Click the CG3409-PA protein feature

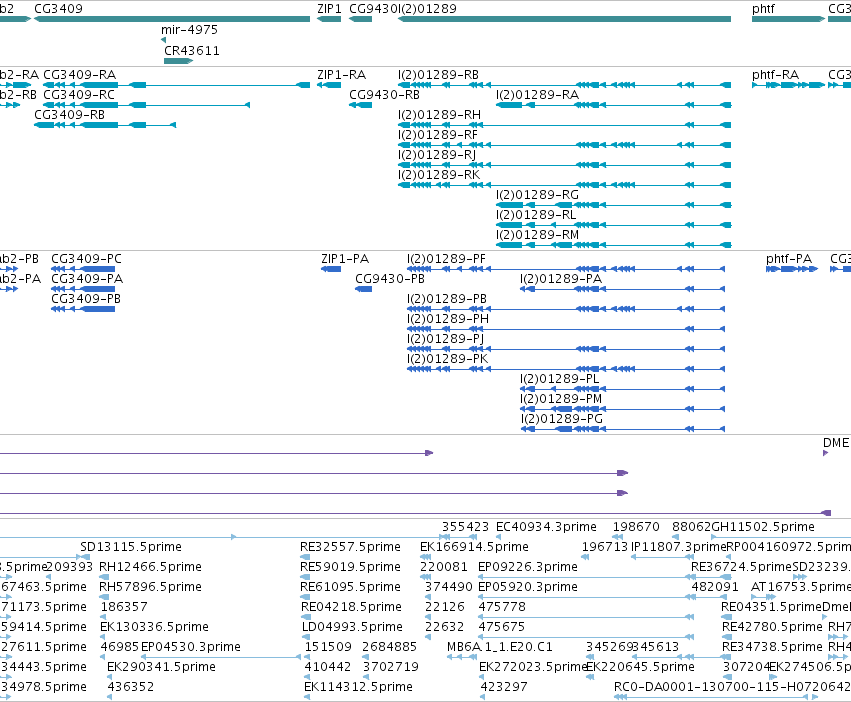[87, 279]
